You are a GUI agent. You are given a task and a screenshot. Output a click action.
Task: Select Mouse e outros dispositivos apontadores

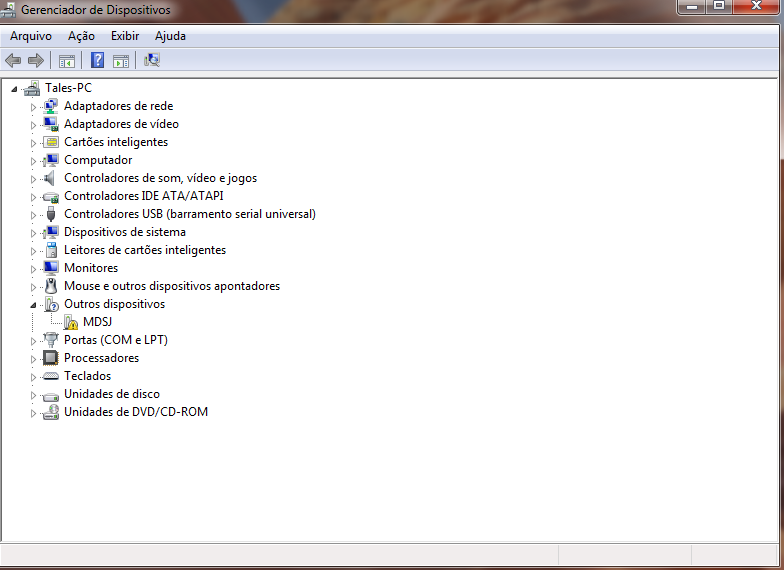[x=172, y=286]
